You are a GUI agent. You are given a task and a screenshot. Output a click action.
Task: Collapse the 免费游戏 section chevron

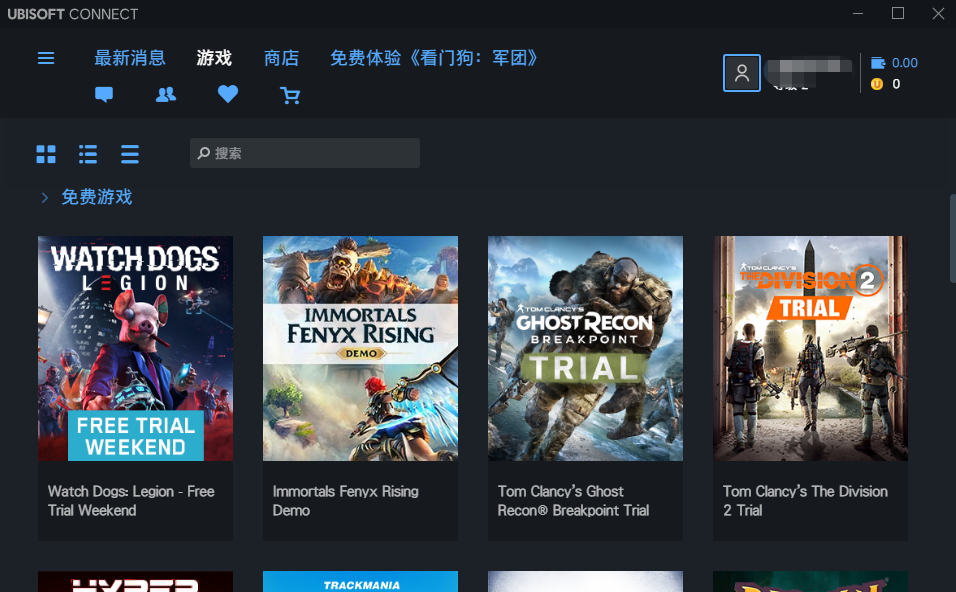click(44, 198)
